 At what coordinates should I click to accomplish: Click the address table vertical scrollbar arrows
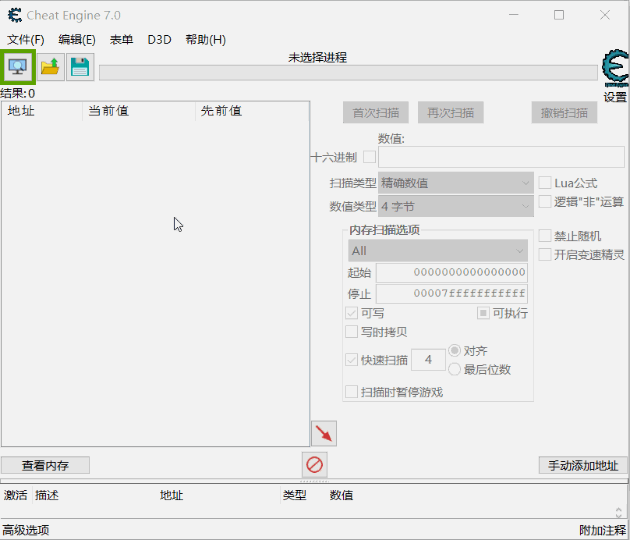[619, 512]
